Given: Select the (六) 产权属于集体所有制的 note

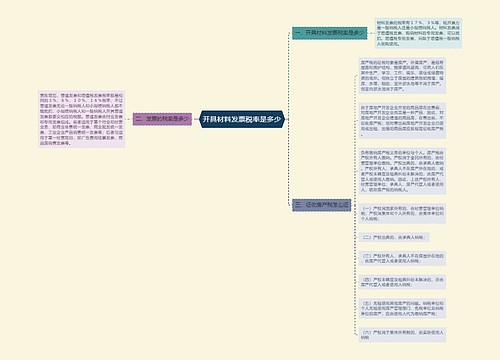Looking at the screenshot, I should (x=402, y=335).
